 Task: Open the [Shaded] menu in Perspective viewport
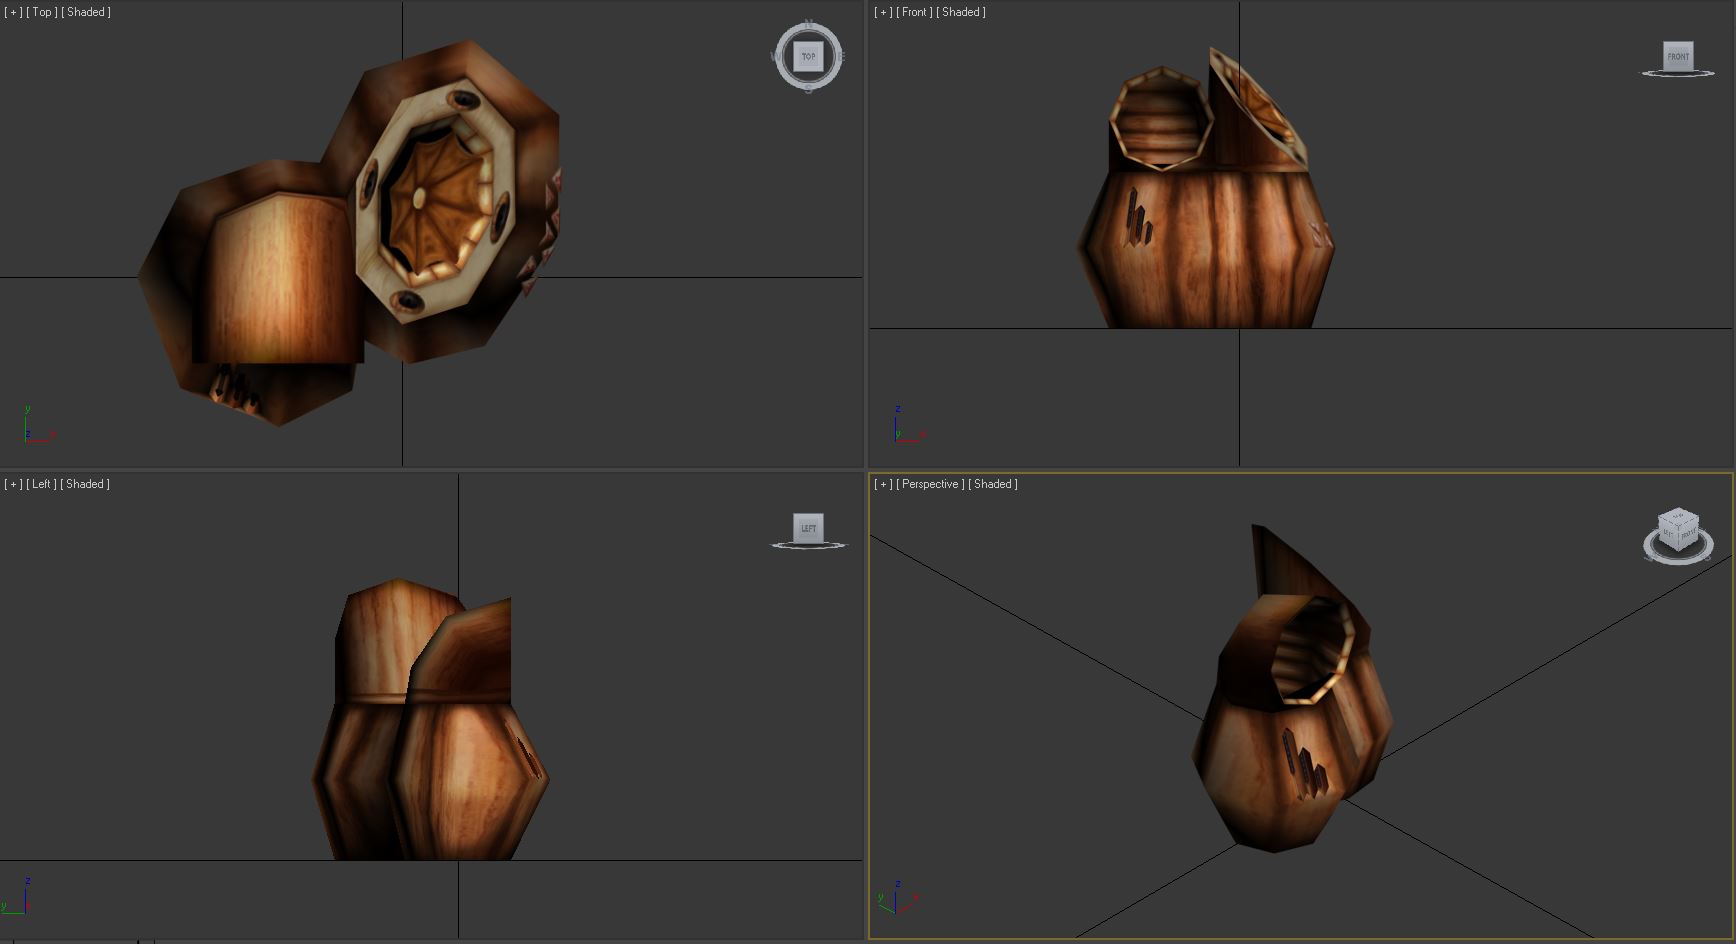click(993, 484)
